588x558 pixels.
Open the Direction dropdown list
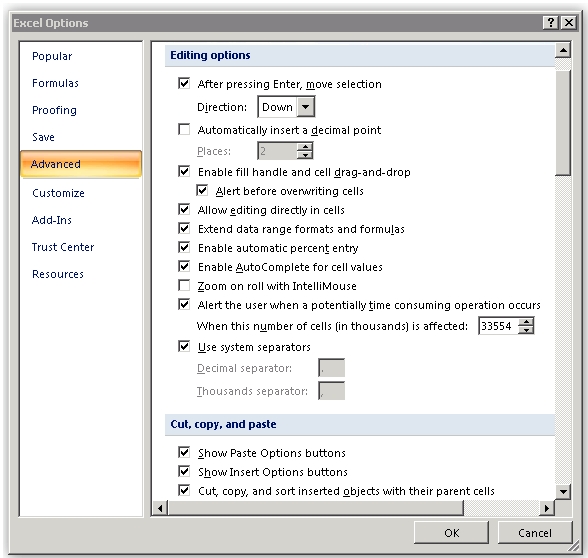click(x=306, y=107)
